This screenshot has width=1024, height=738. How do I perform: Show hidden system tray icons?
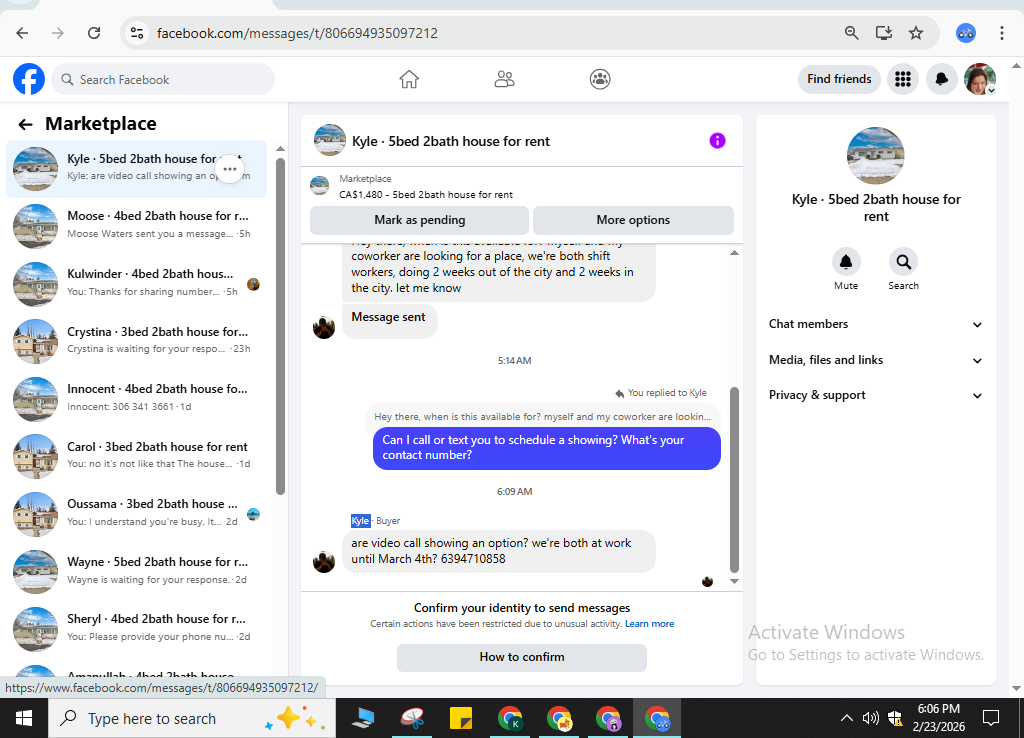pyautogui.click(x=846, y=718)
